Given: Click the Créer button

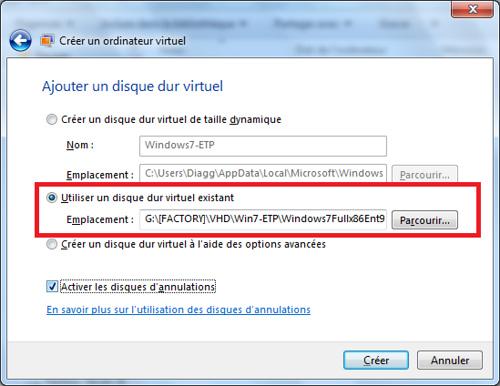Looking at the screenshot, I should [x=376, y=360].
